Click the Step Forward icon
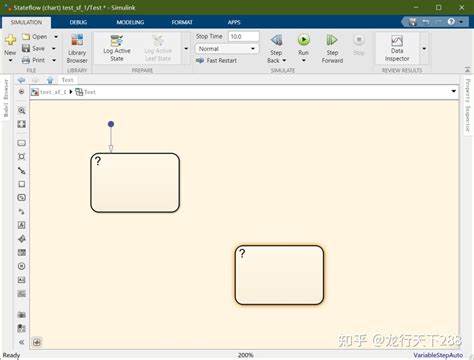The width and height of the screenshot is (474, 360). coord(332,40)
